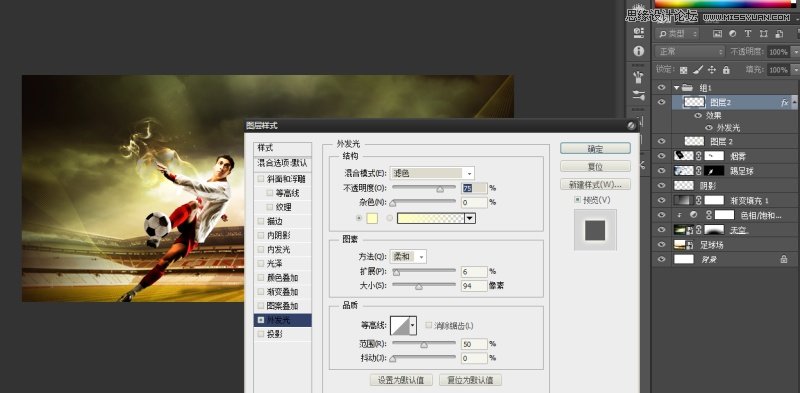Image resolution: width=800 pixels, height=393 pixels.
Task: Switch to the 渐变叠加 style page
Action: (282, 292)
